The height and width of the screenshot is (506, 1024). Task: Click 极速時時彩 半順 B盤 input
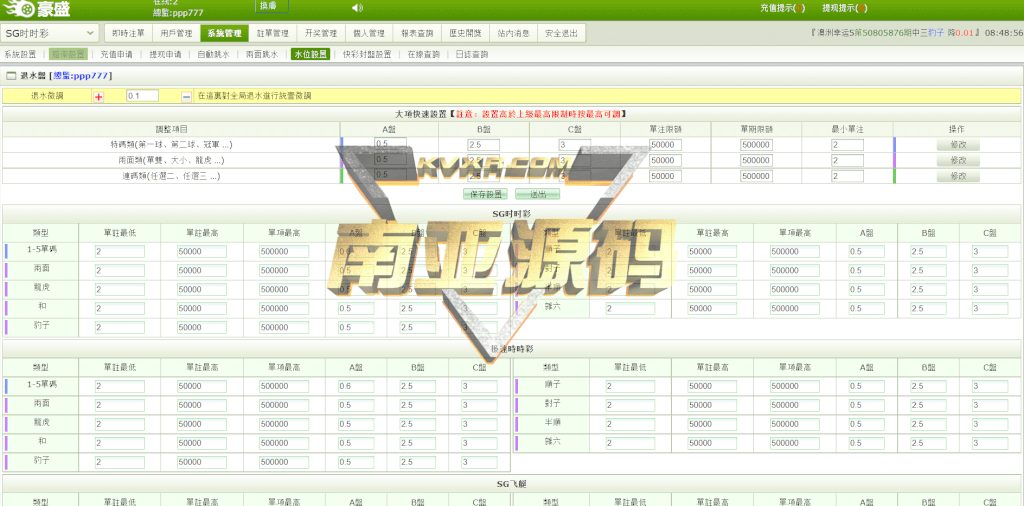click(x=928, y=424)
